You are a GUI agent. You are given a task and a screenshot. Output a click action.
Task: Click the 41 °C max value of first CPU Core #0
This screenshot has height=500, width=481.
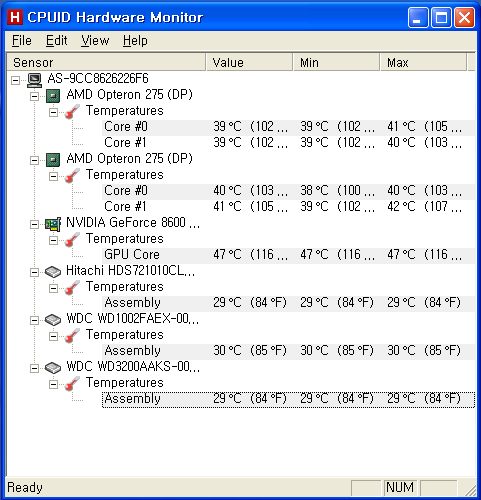424,127
